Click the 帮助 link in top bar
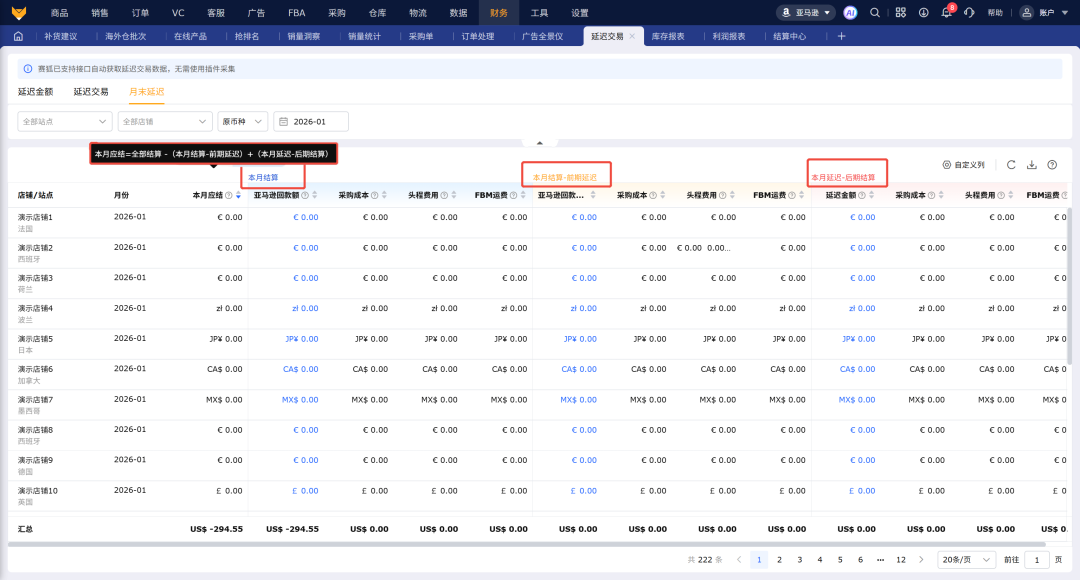The image size is (1080, 580). point(995,12)
